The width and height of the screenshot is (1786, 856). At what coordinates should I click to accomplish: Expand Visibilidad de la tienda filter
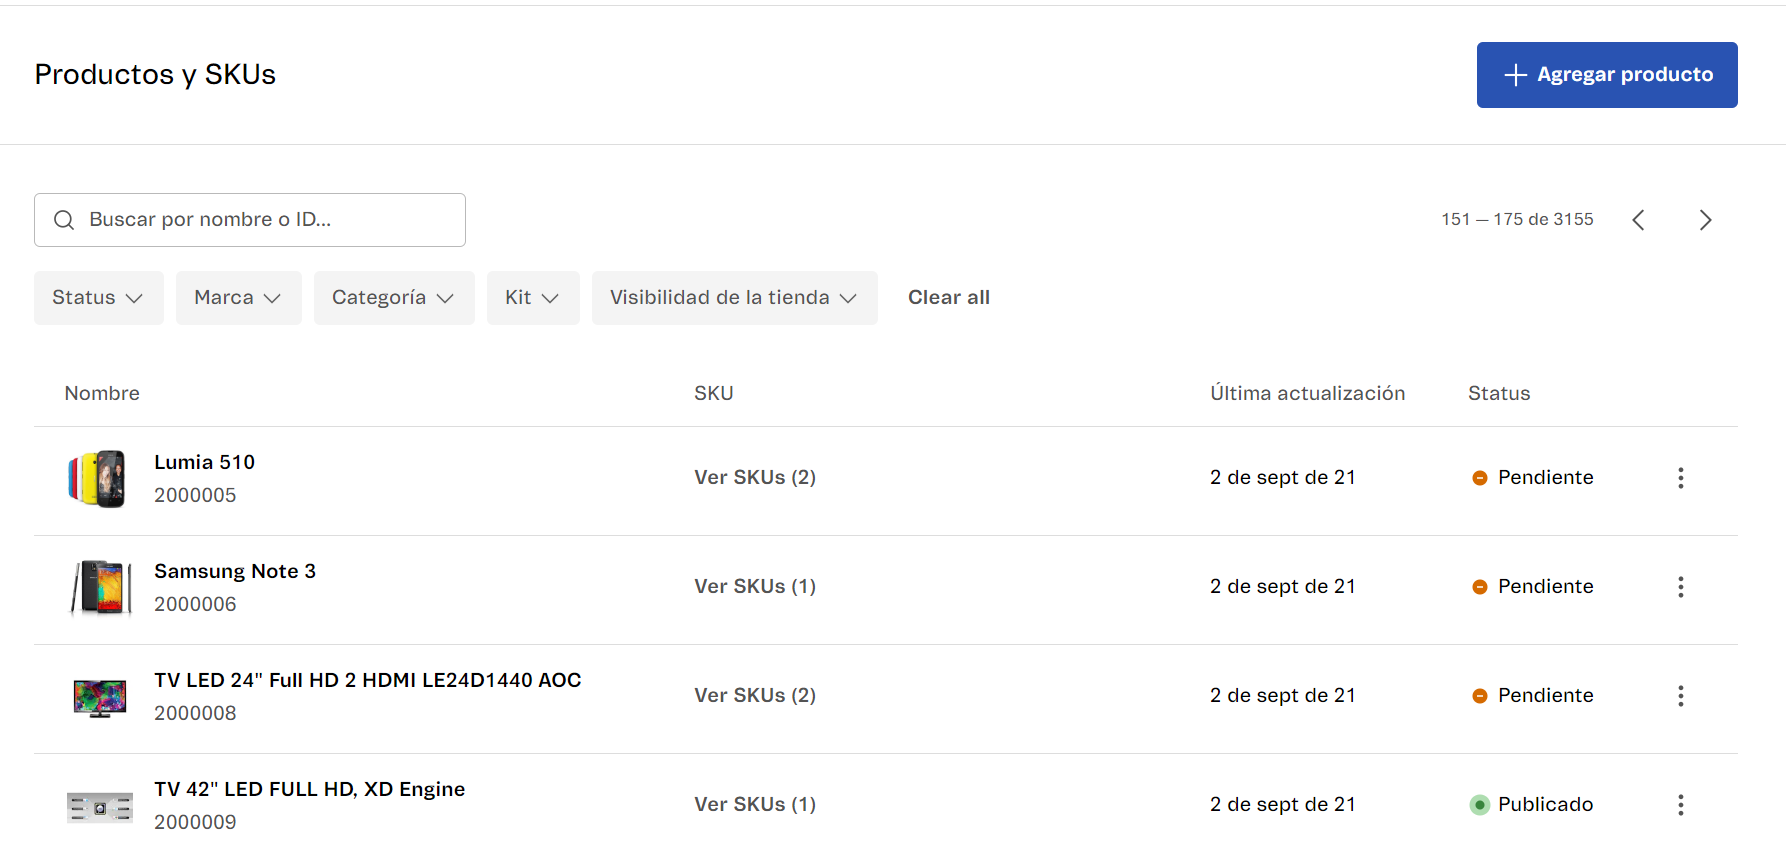pyautogui.click(x=734, y=298)
